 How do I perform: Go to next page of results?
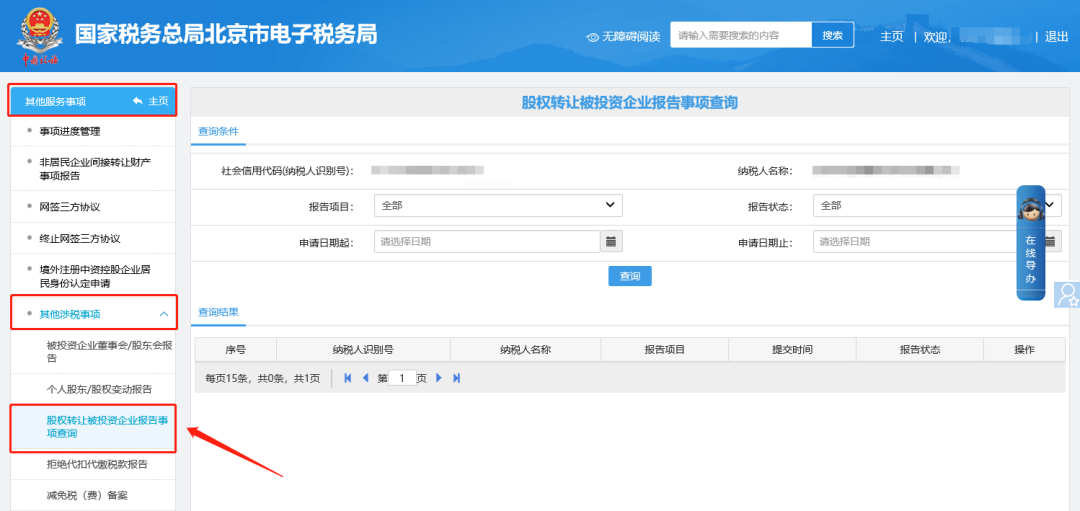coord(439,378)
